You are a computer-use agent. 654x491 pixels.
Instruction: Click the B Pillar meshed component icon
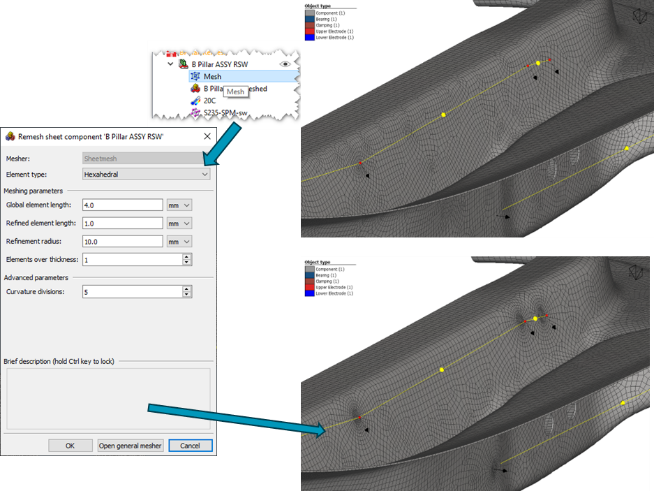pos(194,88)
